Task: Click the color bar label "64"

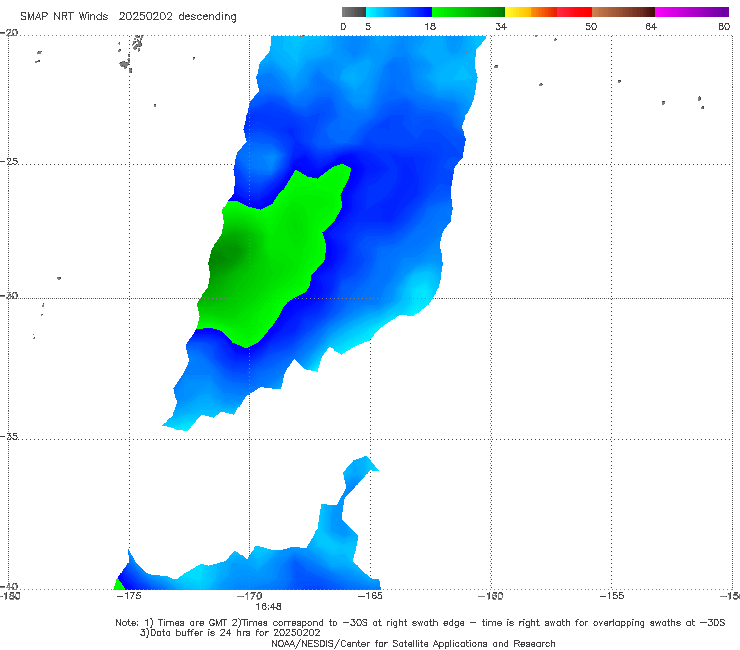Action: tap(651, 27)
